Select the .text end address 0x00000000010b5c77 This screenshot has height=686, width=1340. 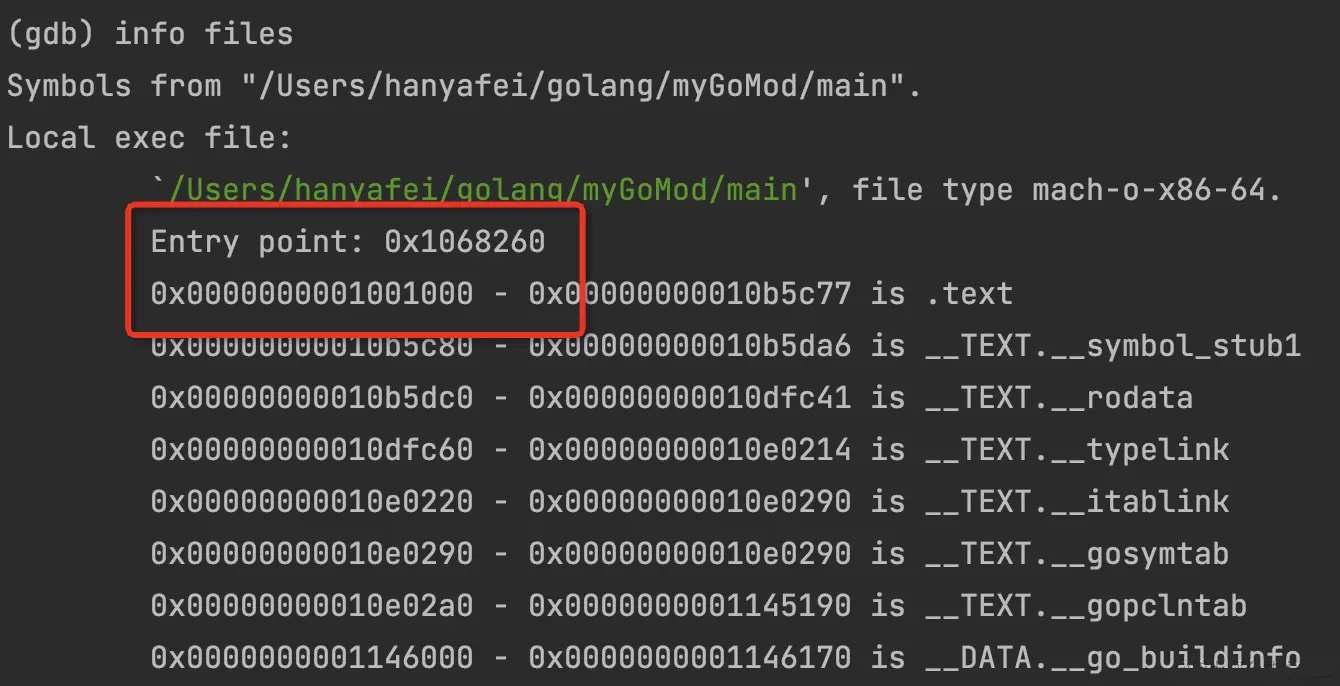point(689,294)
